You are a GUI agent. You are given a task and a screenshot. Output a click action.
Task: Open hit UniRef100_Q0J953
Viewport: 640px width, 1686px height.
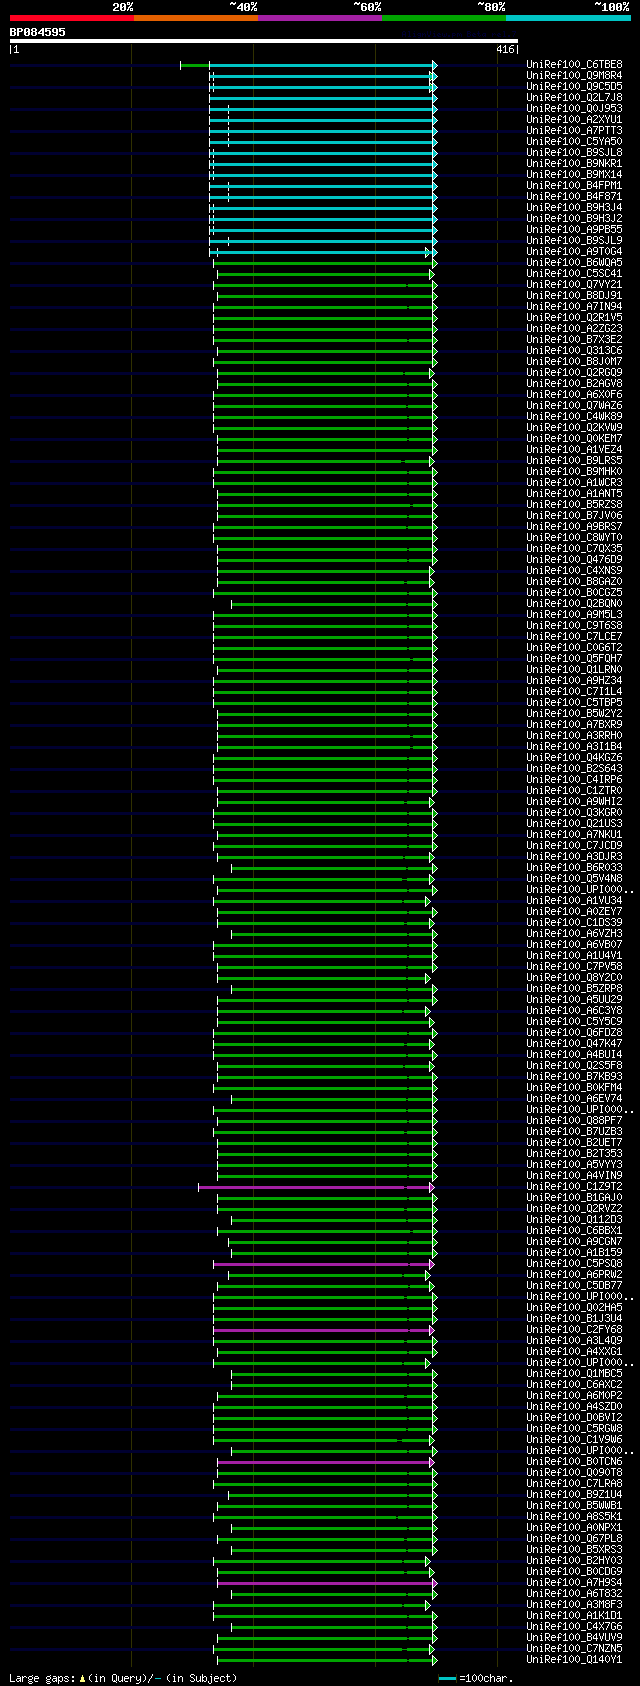574,109
